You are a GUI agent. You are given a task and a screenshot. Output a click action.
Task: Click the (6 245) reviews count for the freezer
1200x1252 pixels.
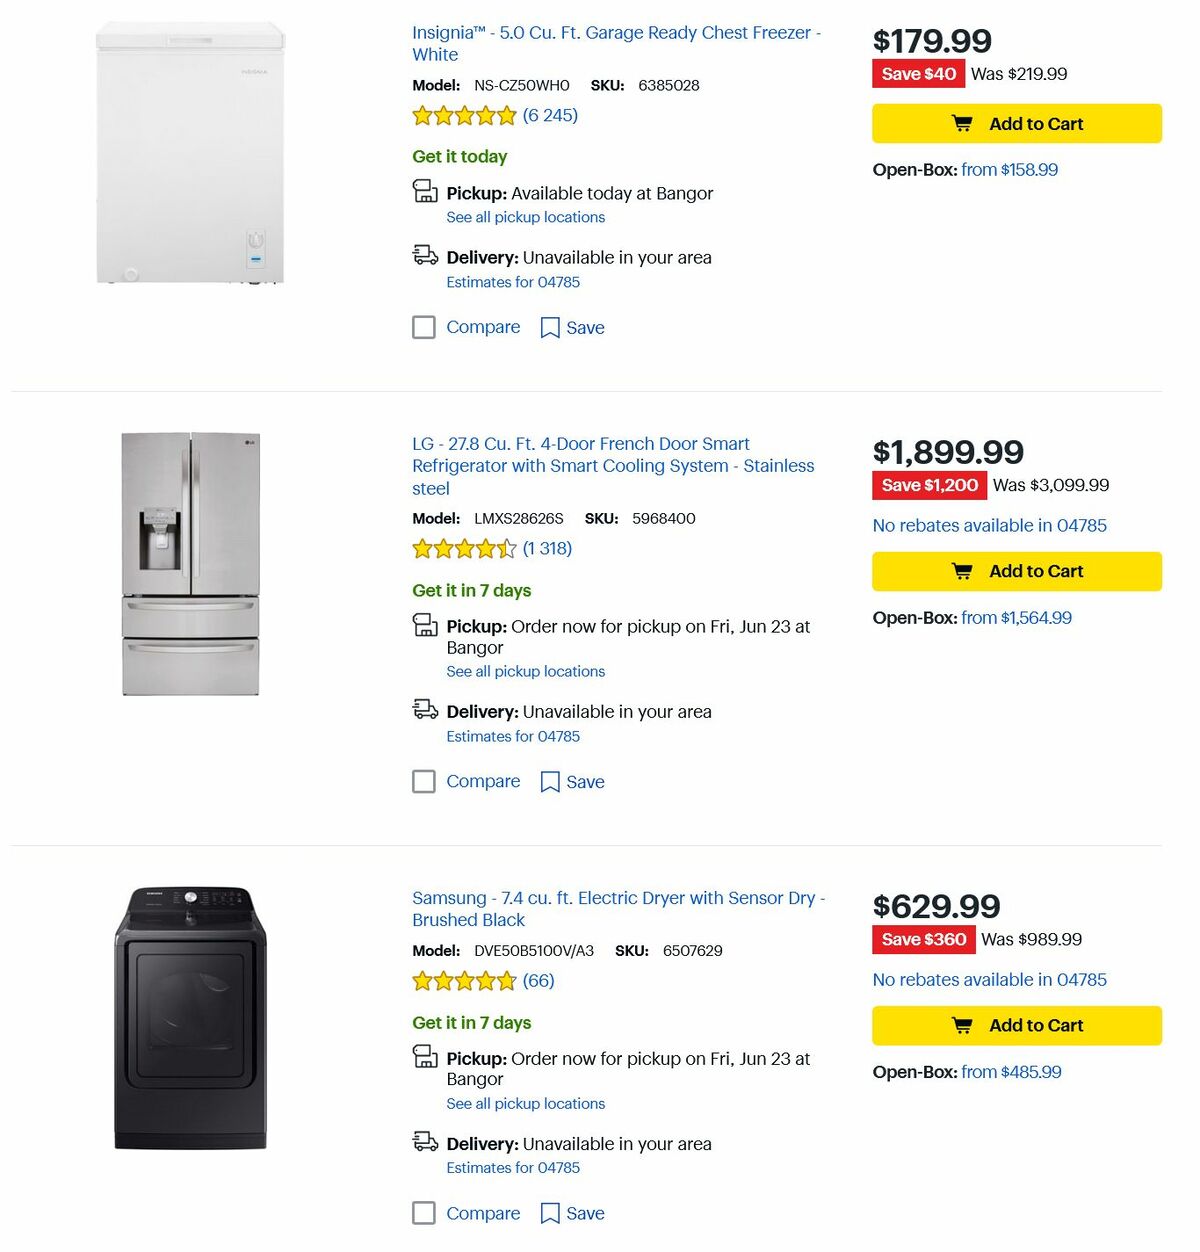pyautogui.click(x=549, y=115)
